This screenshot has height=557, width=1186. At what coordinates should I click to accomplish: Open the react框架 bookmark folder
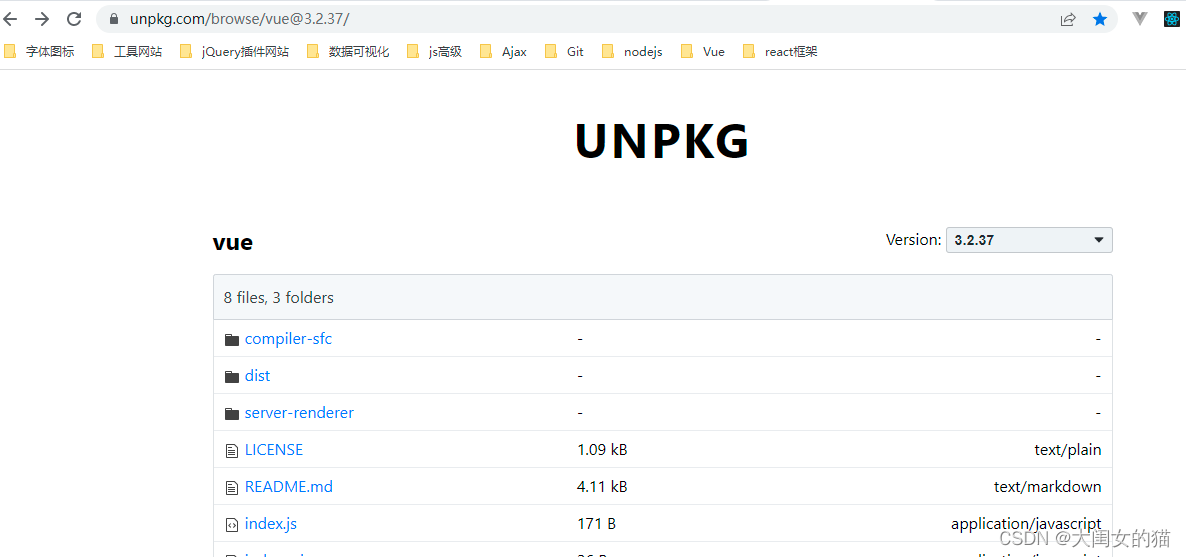click(x=780, y=51)
